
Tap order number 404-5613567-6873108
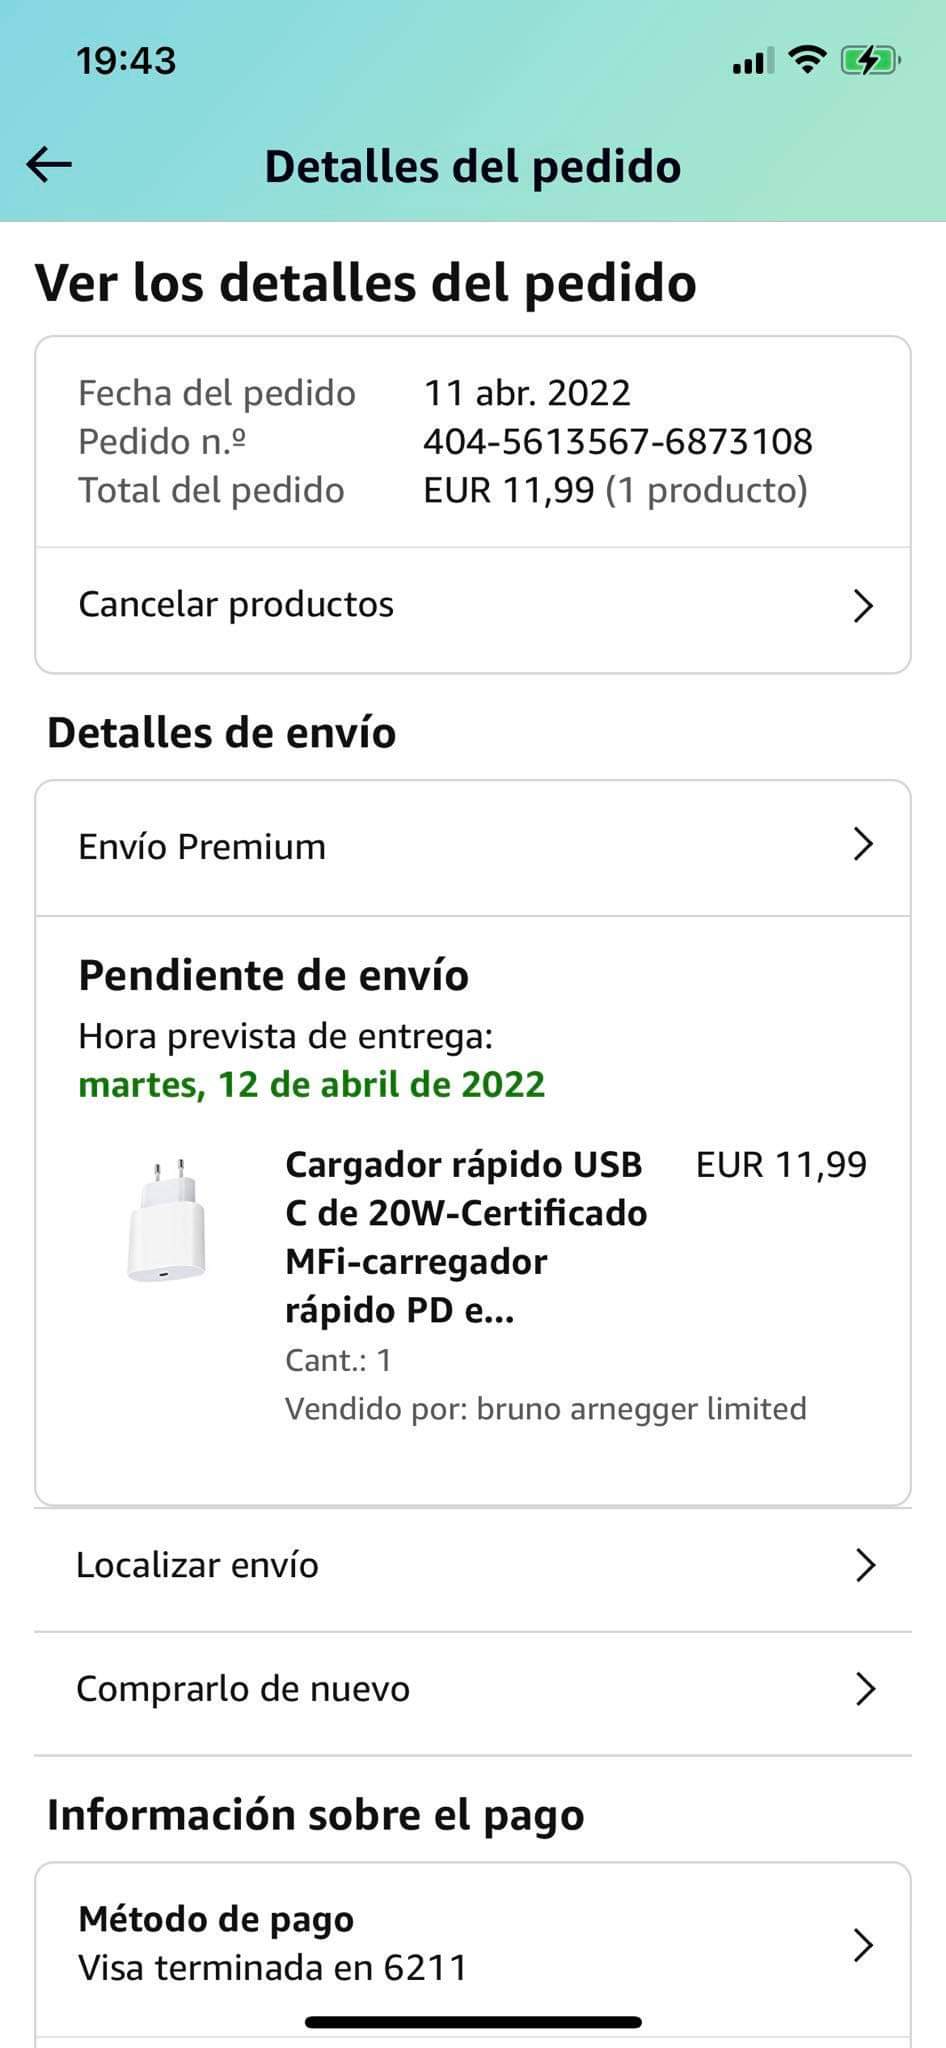coord(618,441)
